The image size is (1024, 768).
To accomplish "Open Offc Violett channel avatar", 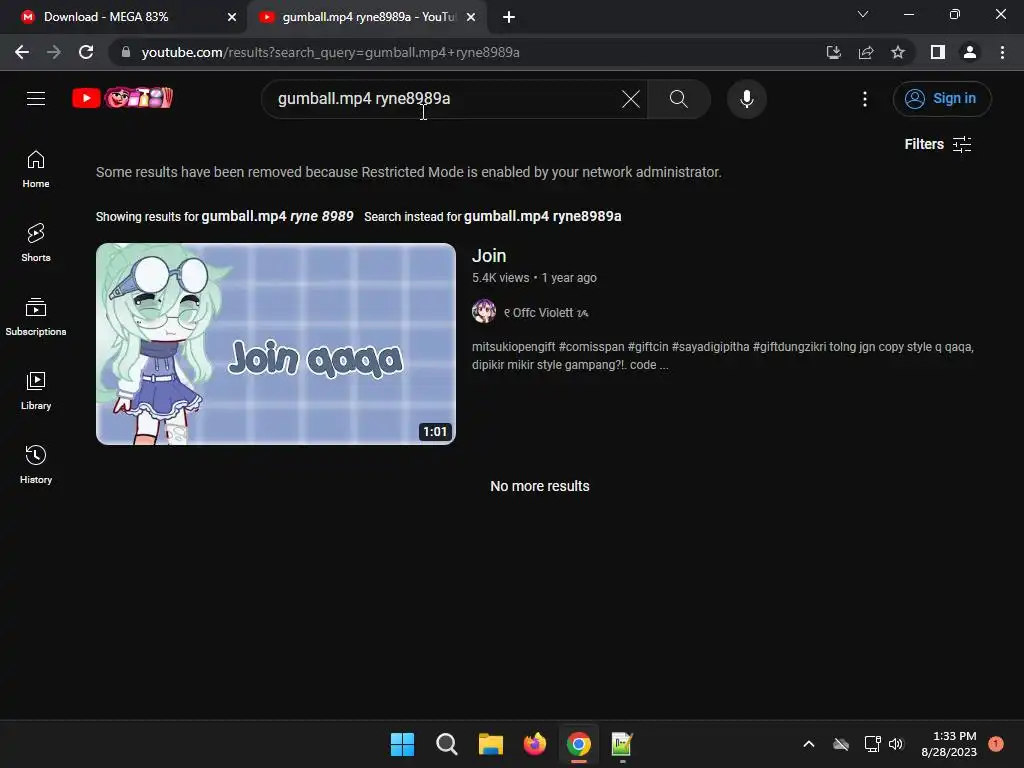I will click(484, 312).
